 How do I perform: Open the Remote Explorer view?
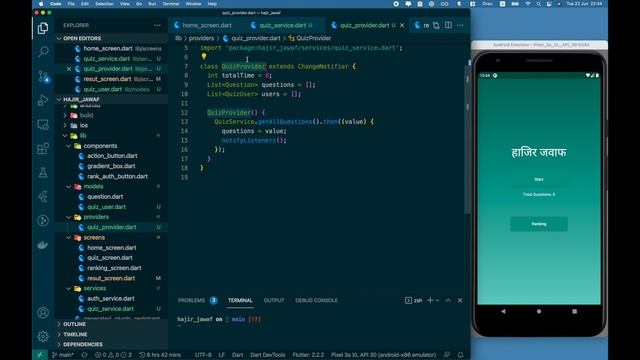pos(43,124)
